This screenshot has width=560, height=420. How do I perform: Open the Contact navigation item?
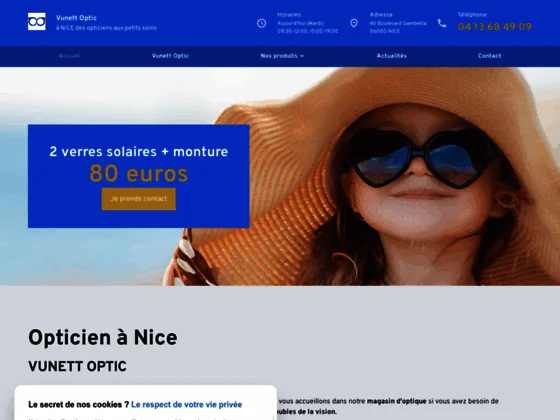490,56
